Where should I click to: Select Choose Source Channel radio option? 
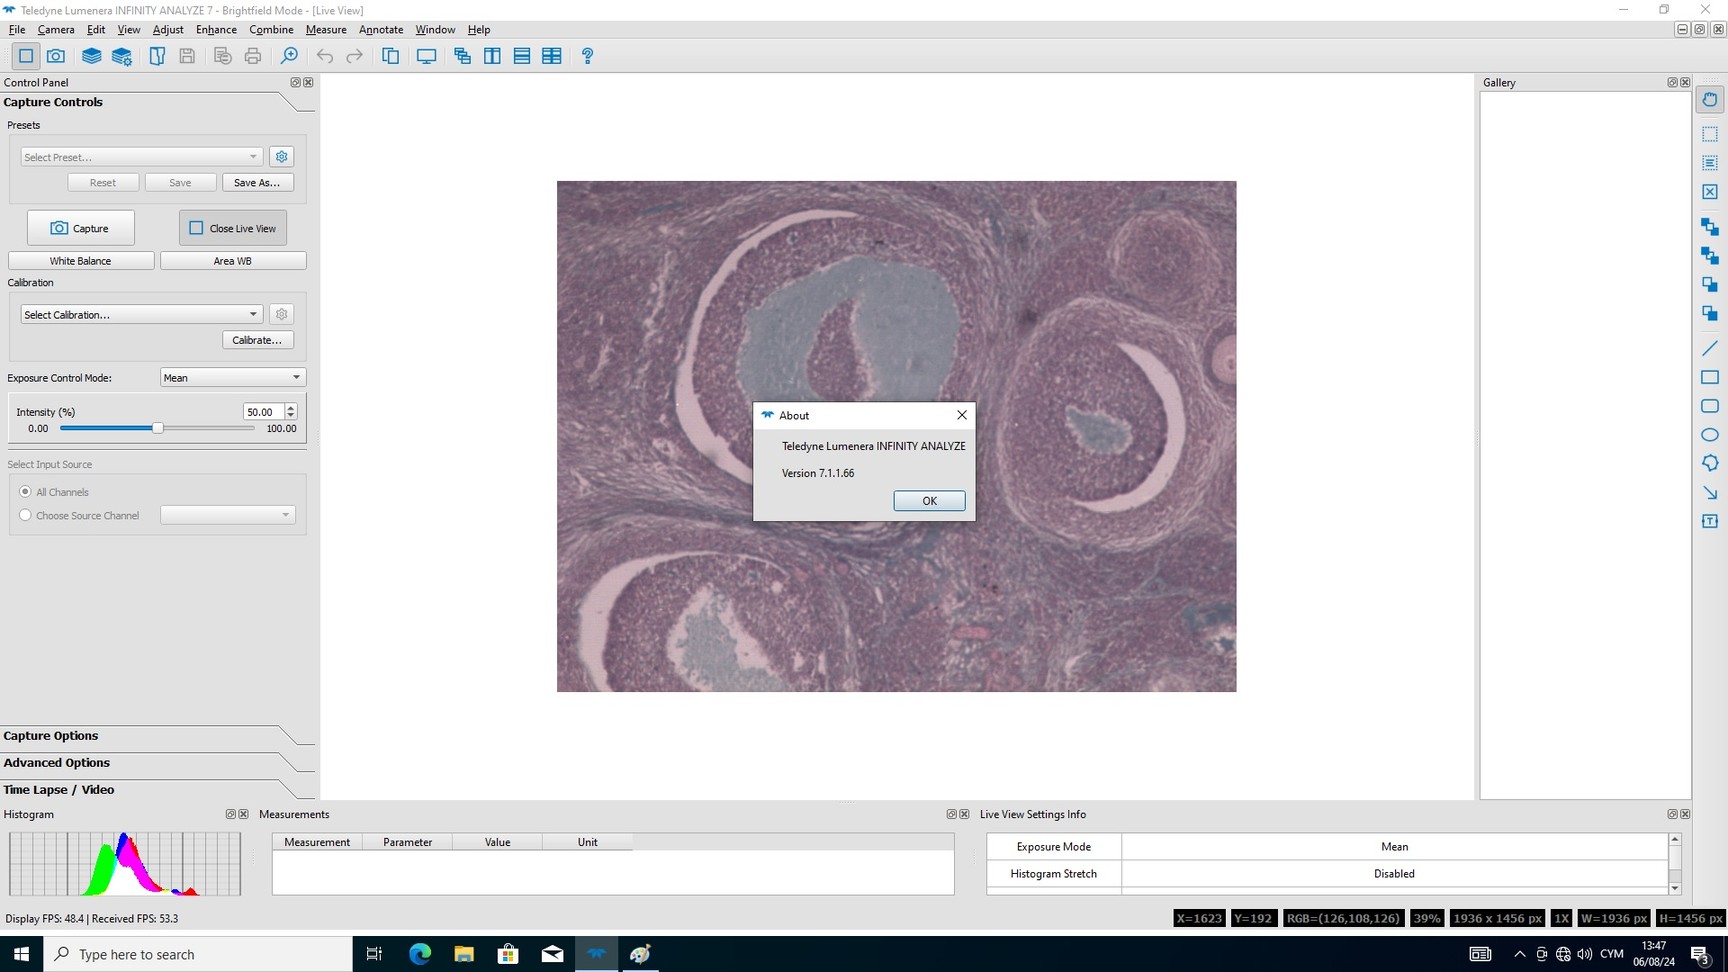coord(26,515)
